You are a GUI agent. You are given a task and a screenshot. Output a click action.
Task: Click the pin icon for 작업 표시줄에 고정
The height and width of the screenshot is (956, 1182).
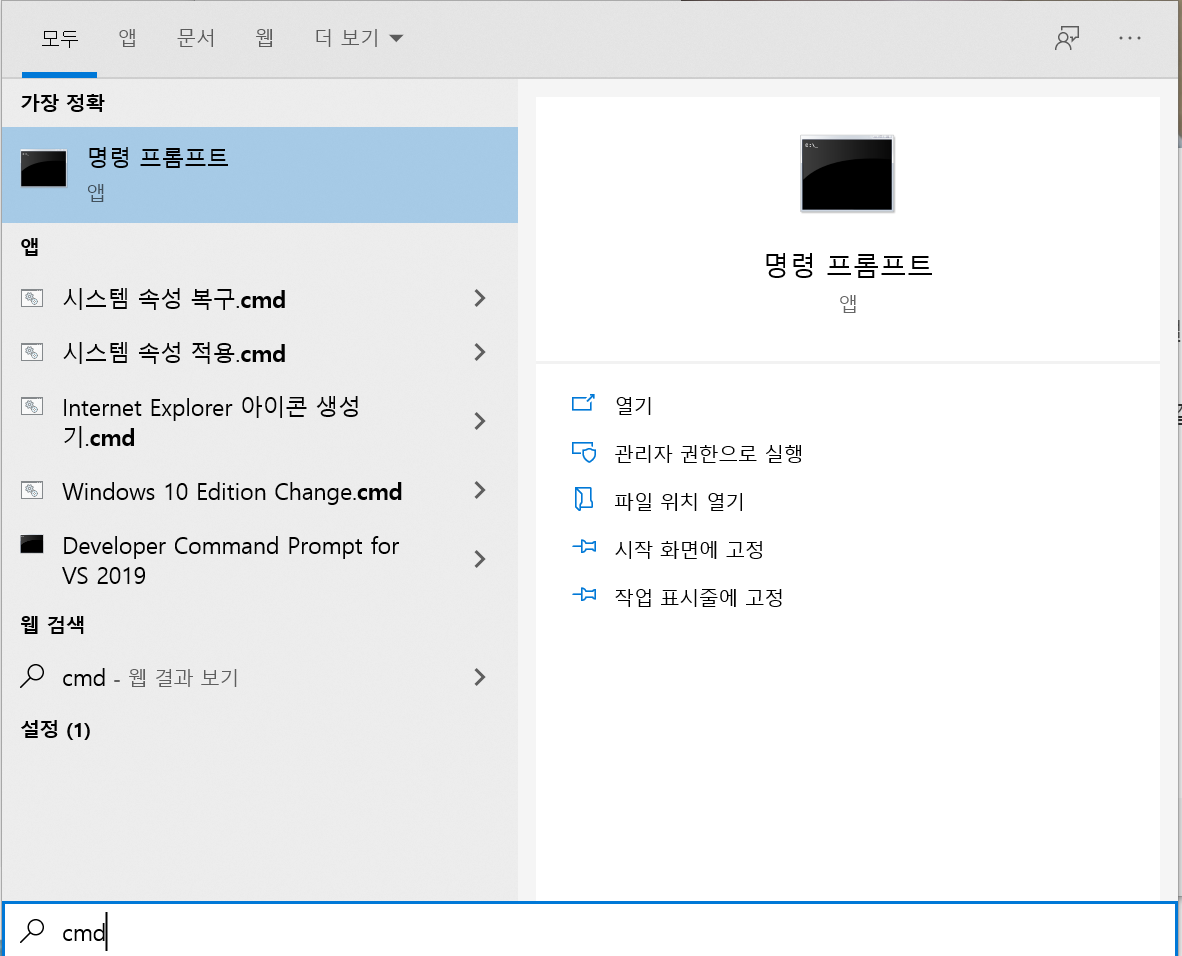click(584, 595)
